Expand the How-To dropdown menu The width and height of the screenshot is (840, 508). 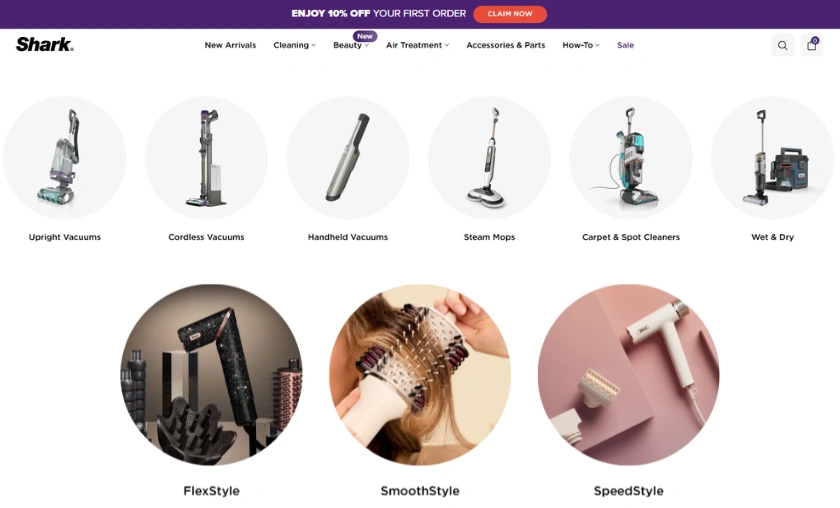tap(581, 45)
